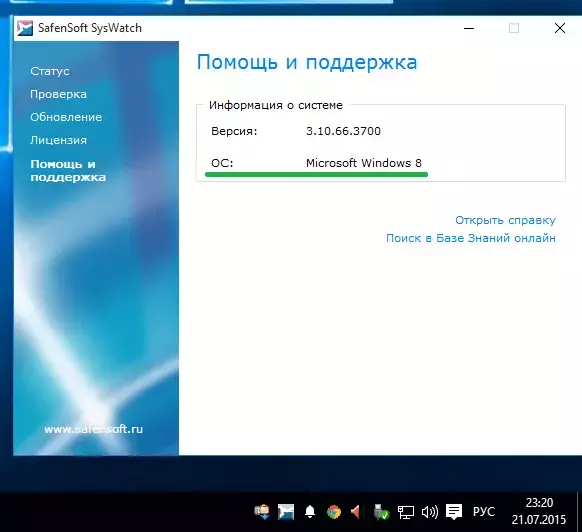The height and width of the screenshot is (532, 582).
Task: Open the network connection tray icon
Action: [x=406, y=512]
